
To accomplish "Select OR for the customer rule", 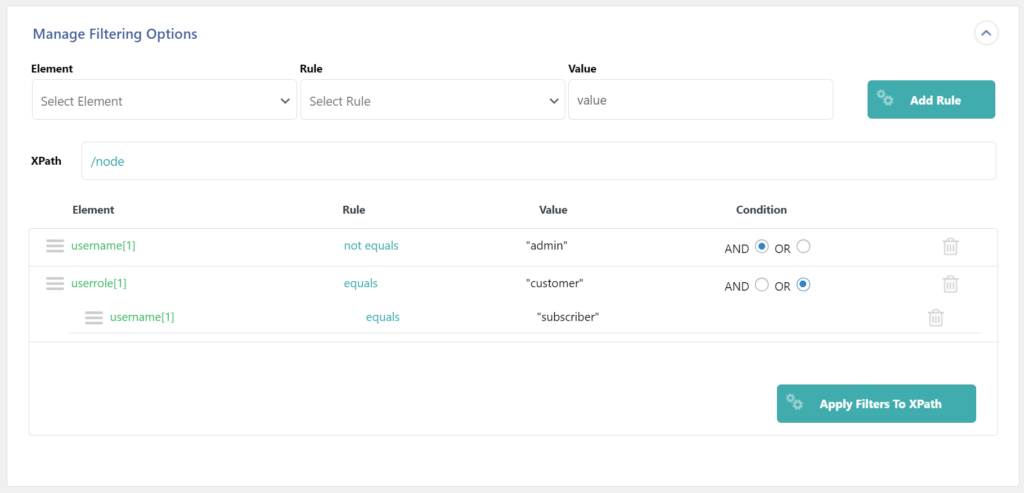I will pyautogui.click(x=804, y=285).
